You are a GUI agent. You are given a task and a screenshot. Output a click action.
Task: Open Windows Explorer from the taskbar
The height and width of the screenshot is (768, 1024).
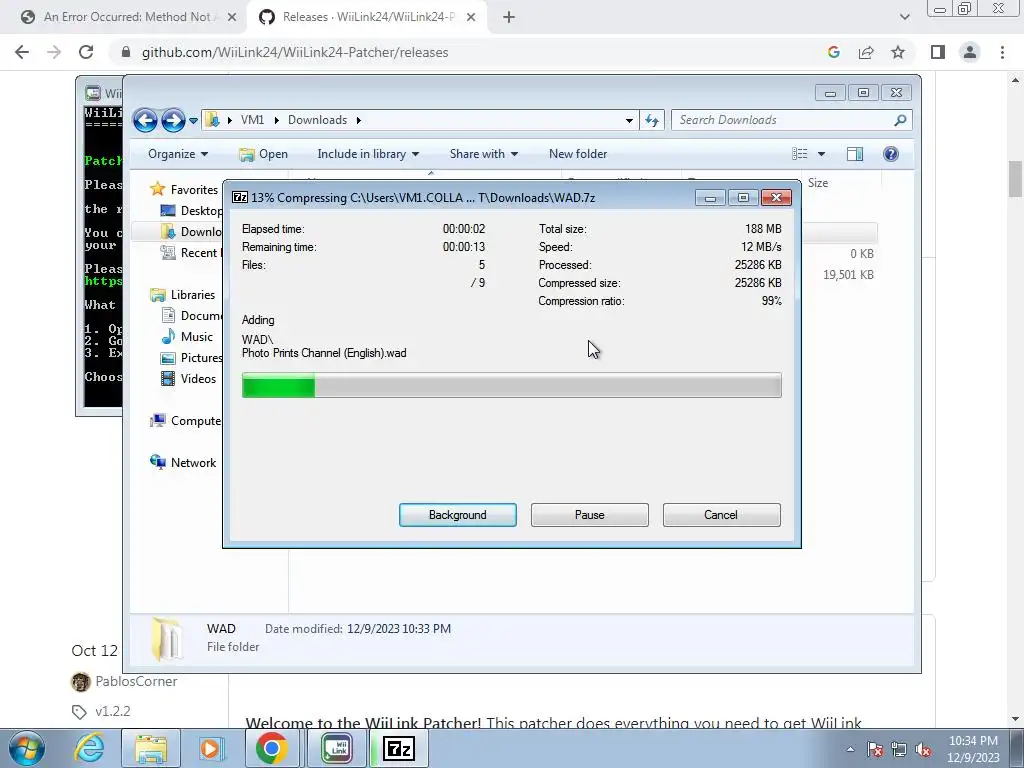pyautogui.click(x=151, y=748)
